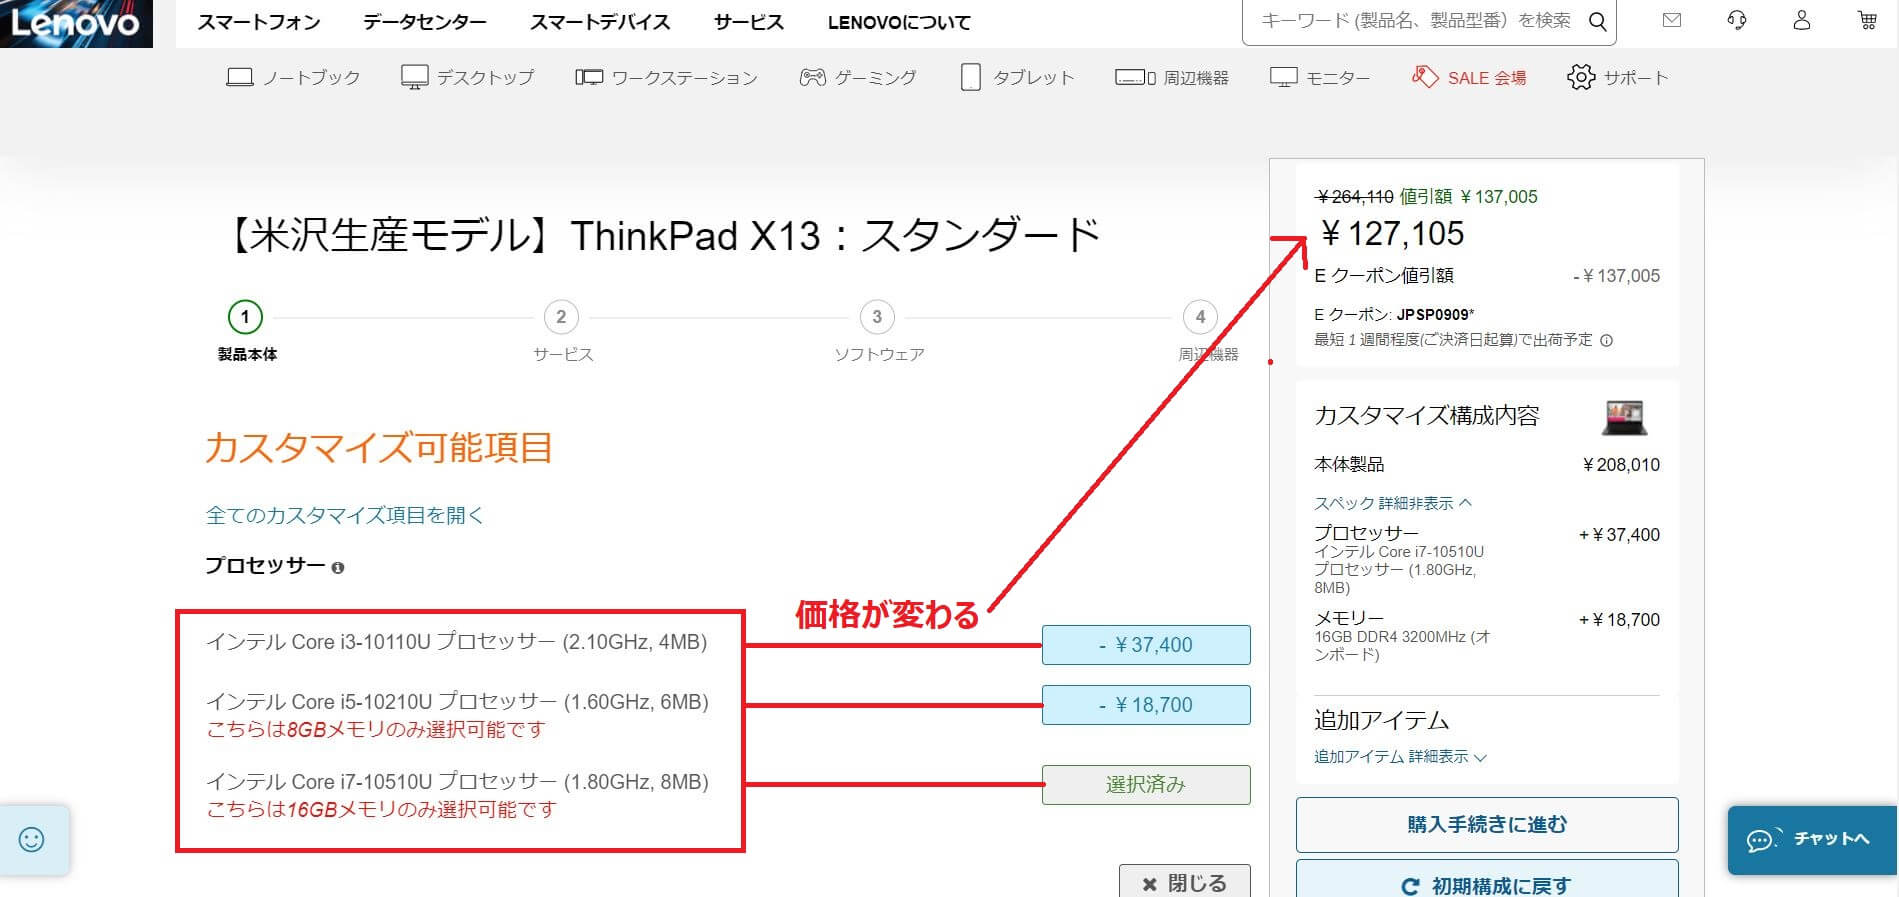This screenshot has width=1899, height=897.
Task: Open the スマートデバイス menu
Action: click(x=600, y=22)
